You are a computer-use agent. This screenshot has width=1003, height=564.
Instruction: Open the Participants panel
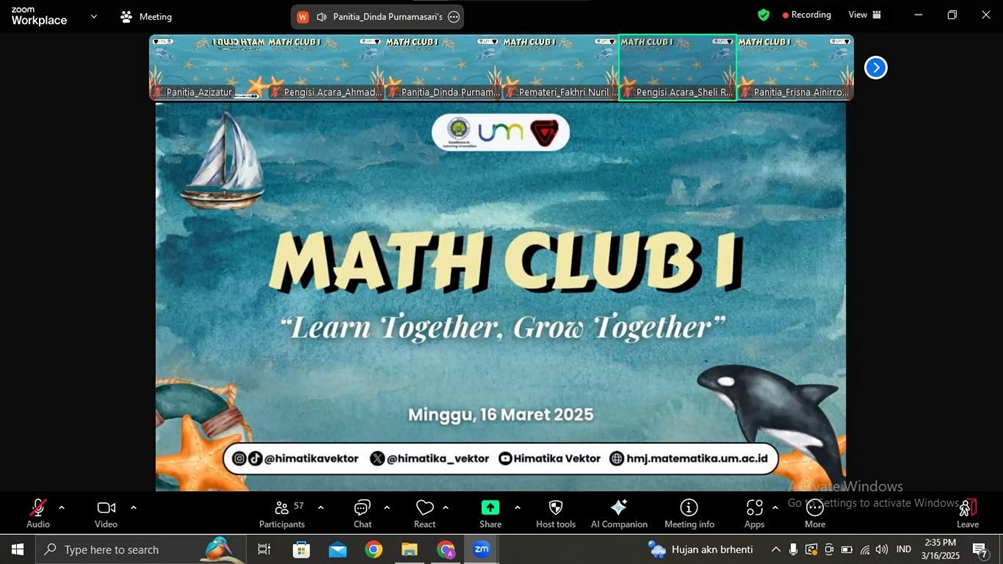(x=282, y=513)
